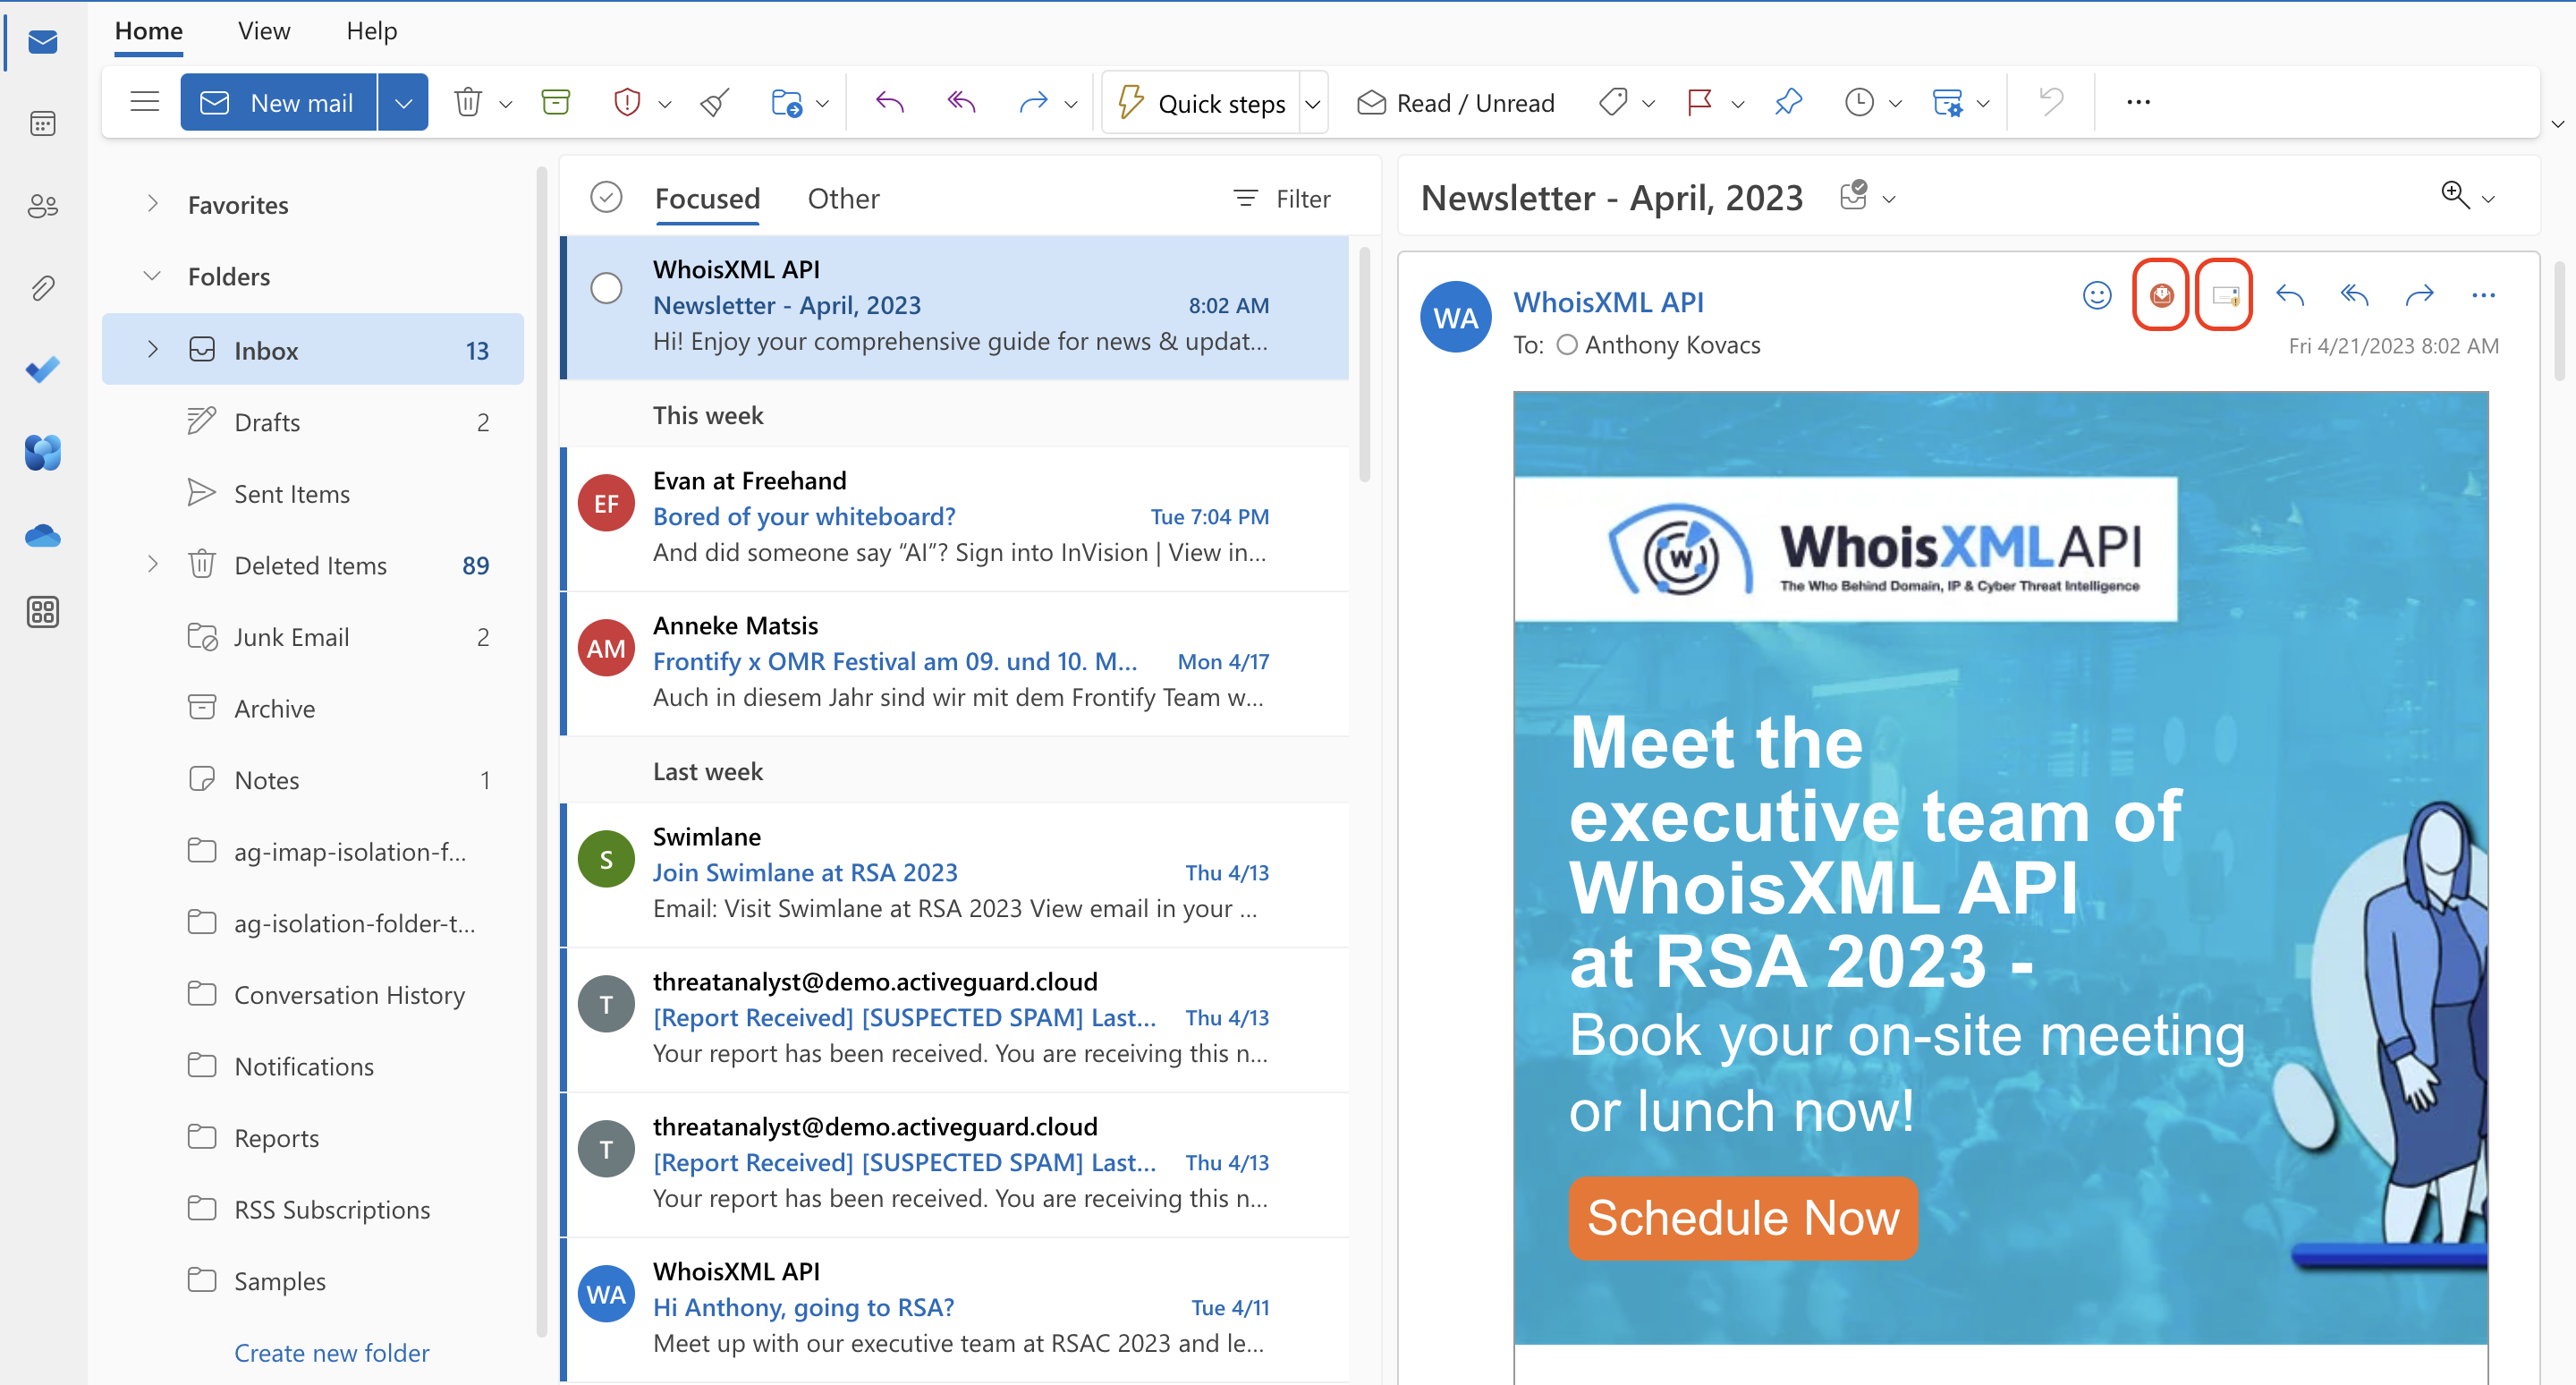Open the Sent Items folder
This screenshot has height=1385, width=2576.
[x=313, y=493]
